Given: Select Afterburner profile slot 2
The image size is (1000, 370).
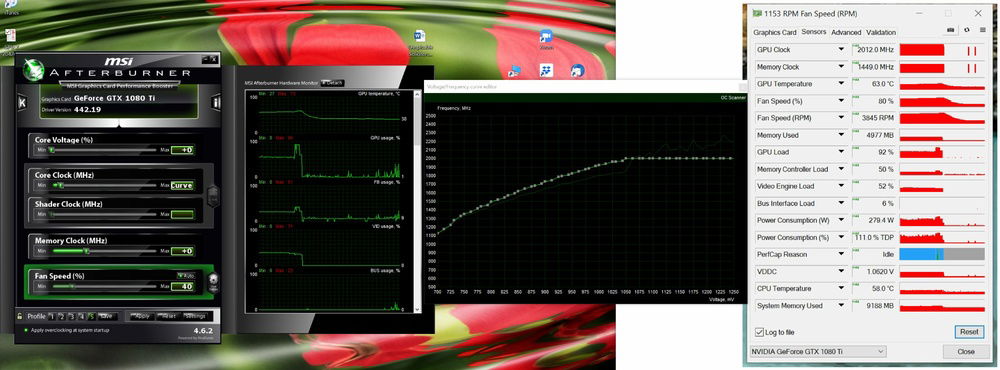Looking at the screenshot, I should 62,316.
